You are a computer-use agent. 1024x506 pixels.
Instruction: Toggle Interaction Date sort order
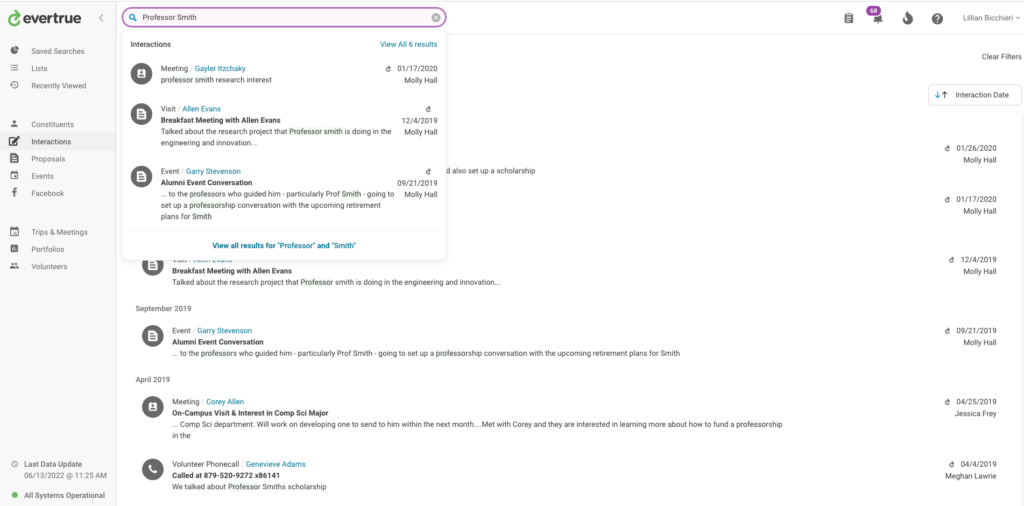(x=975, y=95)
